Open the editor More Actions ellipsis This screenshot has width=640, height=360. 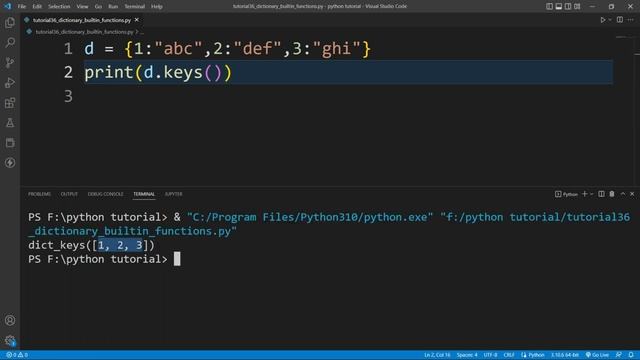pyautogui.click(x=631, y=20)
